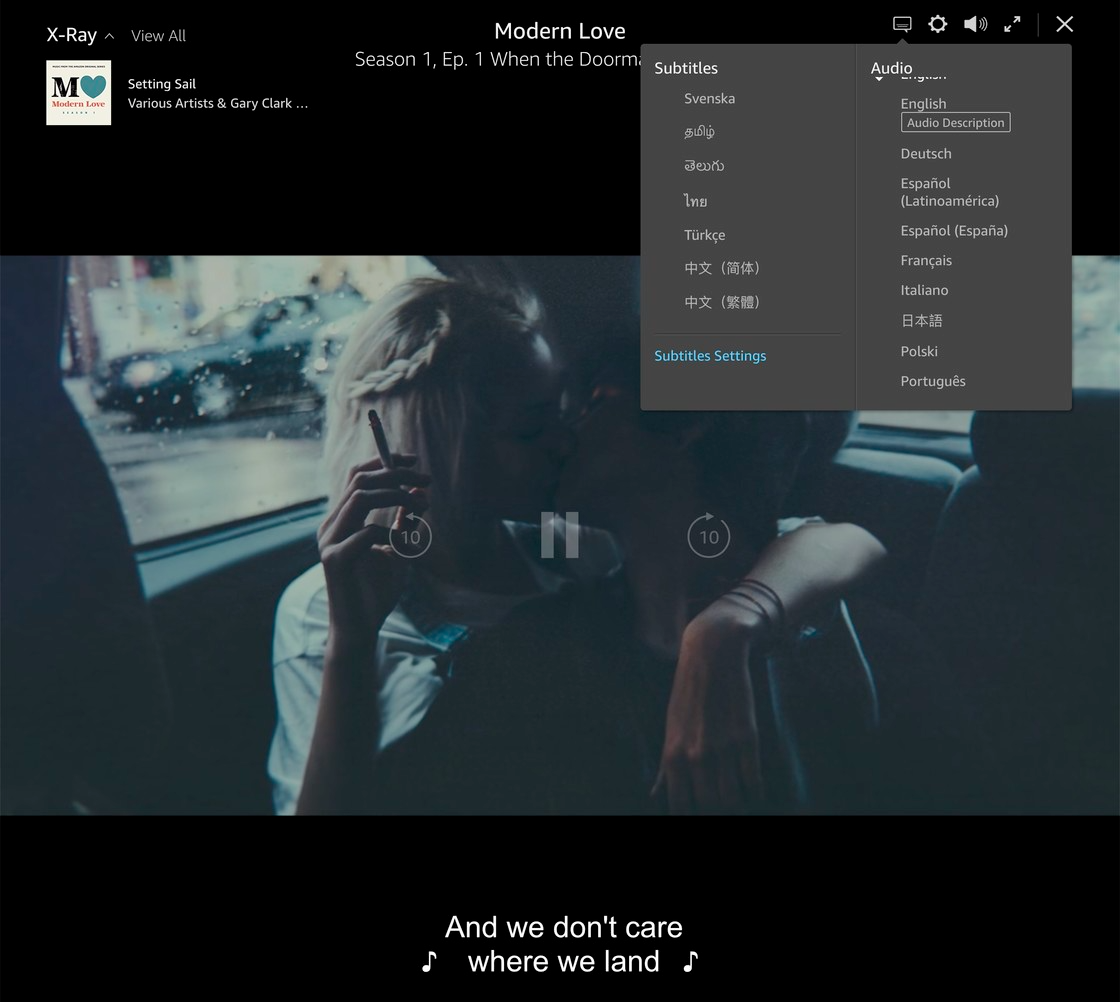
Task: Select Svenska subtitles
Action: [x=709, y=98]
